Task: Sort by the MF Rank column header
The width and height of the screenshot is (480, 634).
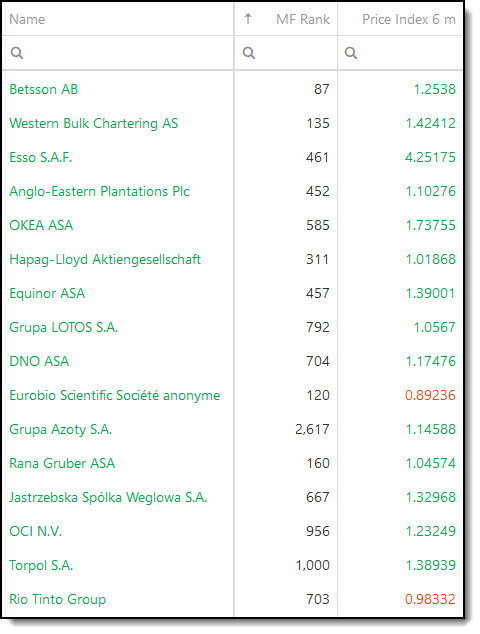Action: [x=303, y=19]
